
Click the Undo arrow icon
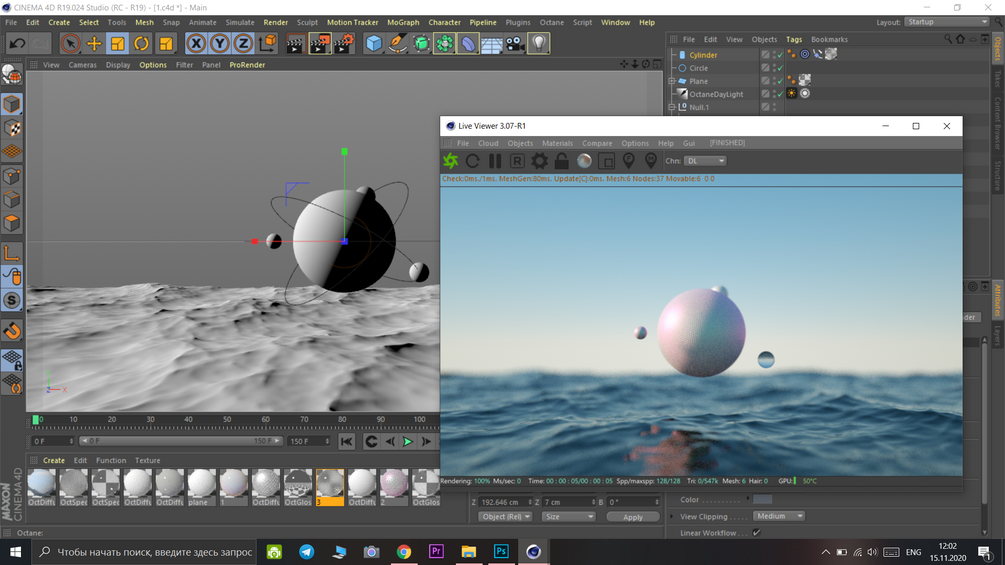pos(17,43)
